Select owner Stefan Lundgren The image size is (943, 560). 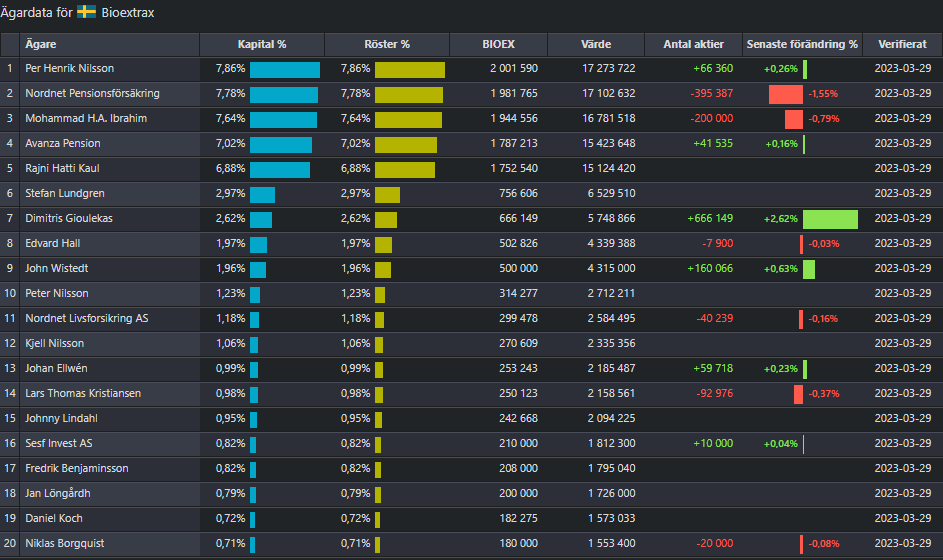coord(65,193)
